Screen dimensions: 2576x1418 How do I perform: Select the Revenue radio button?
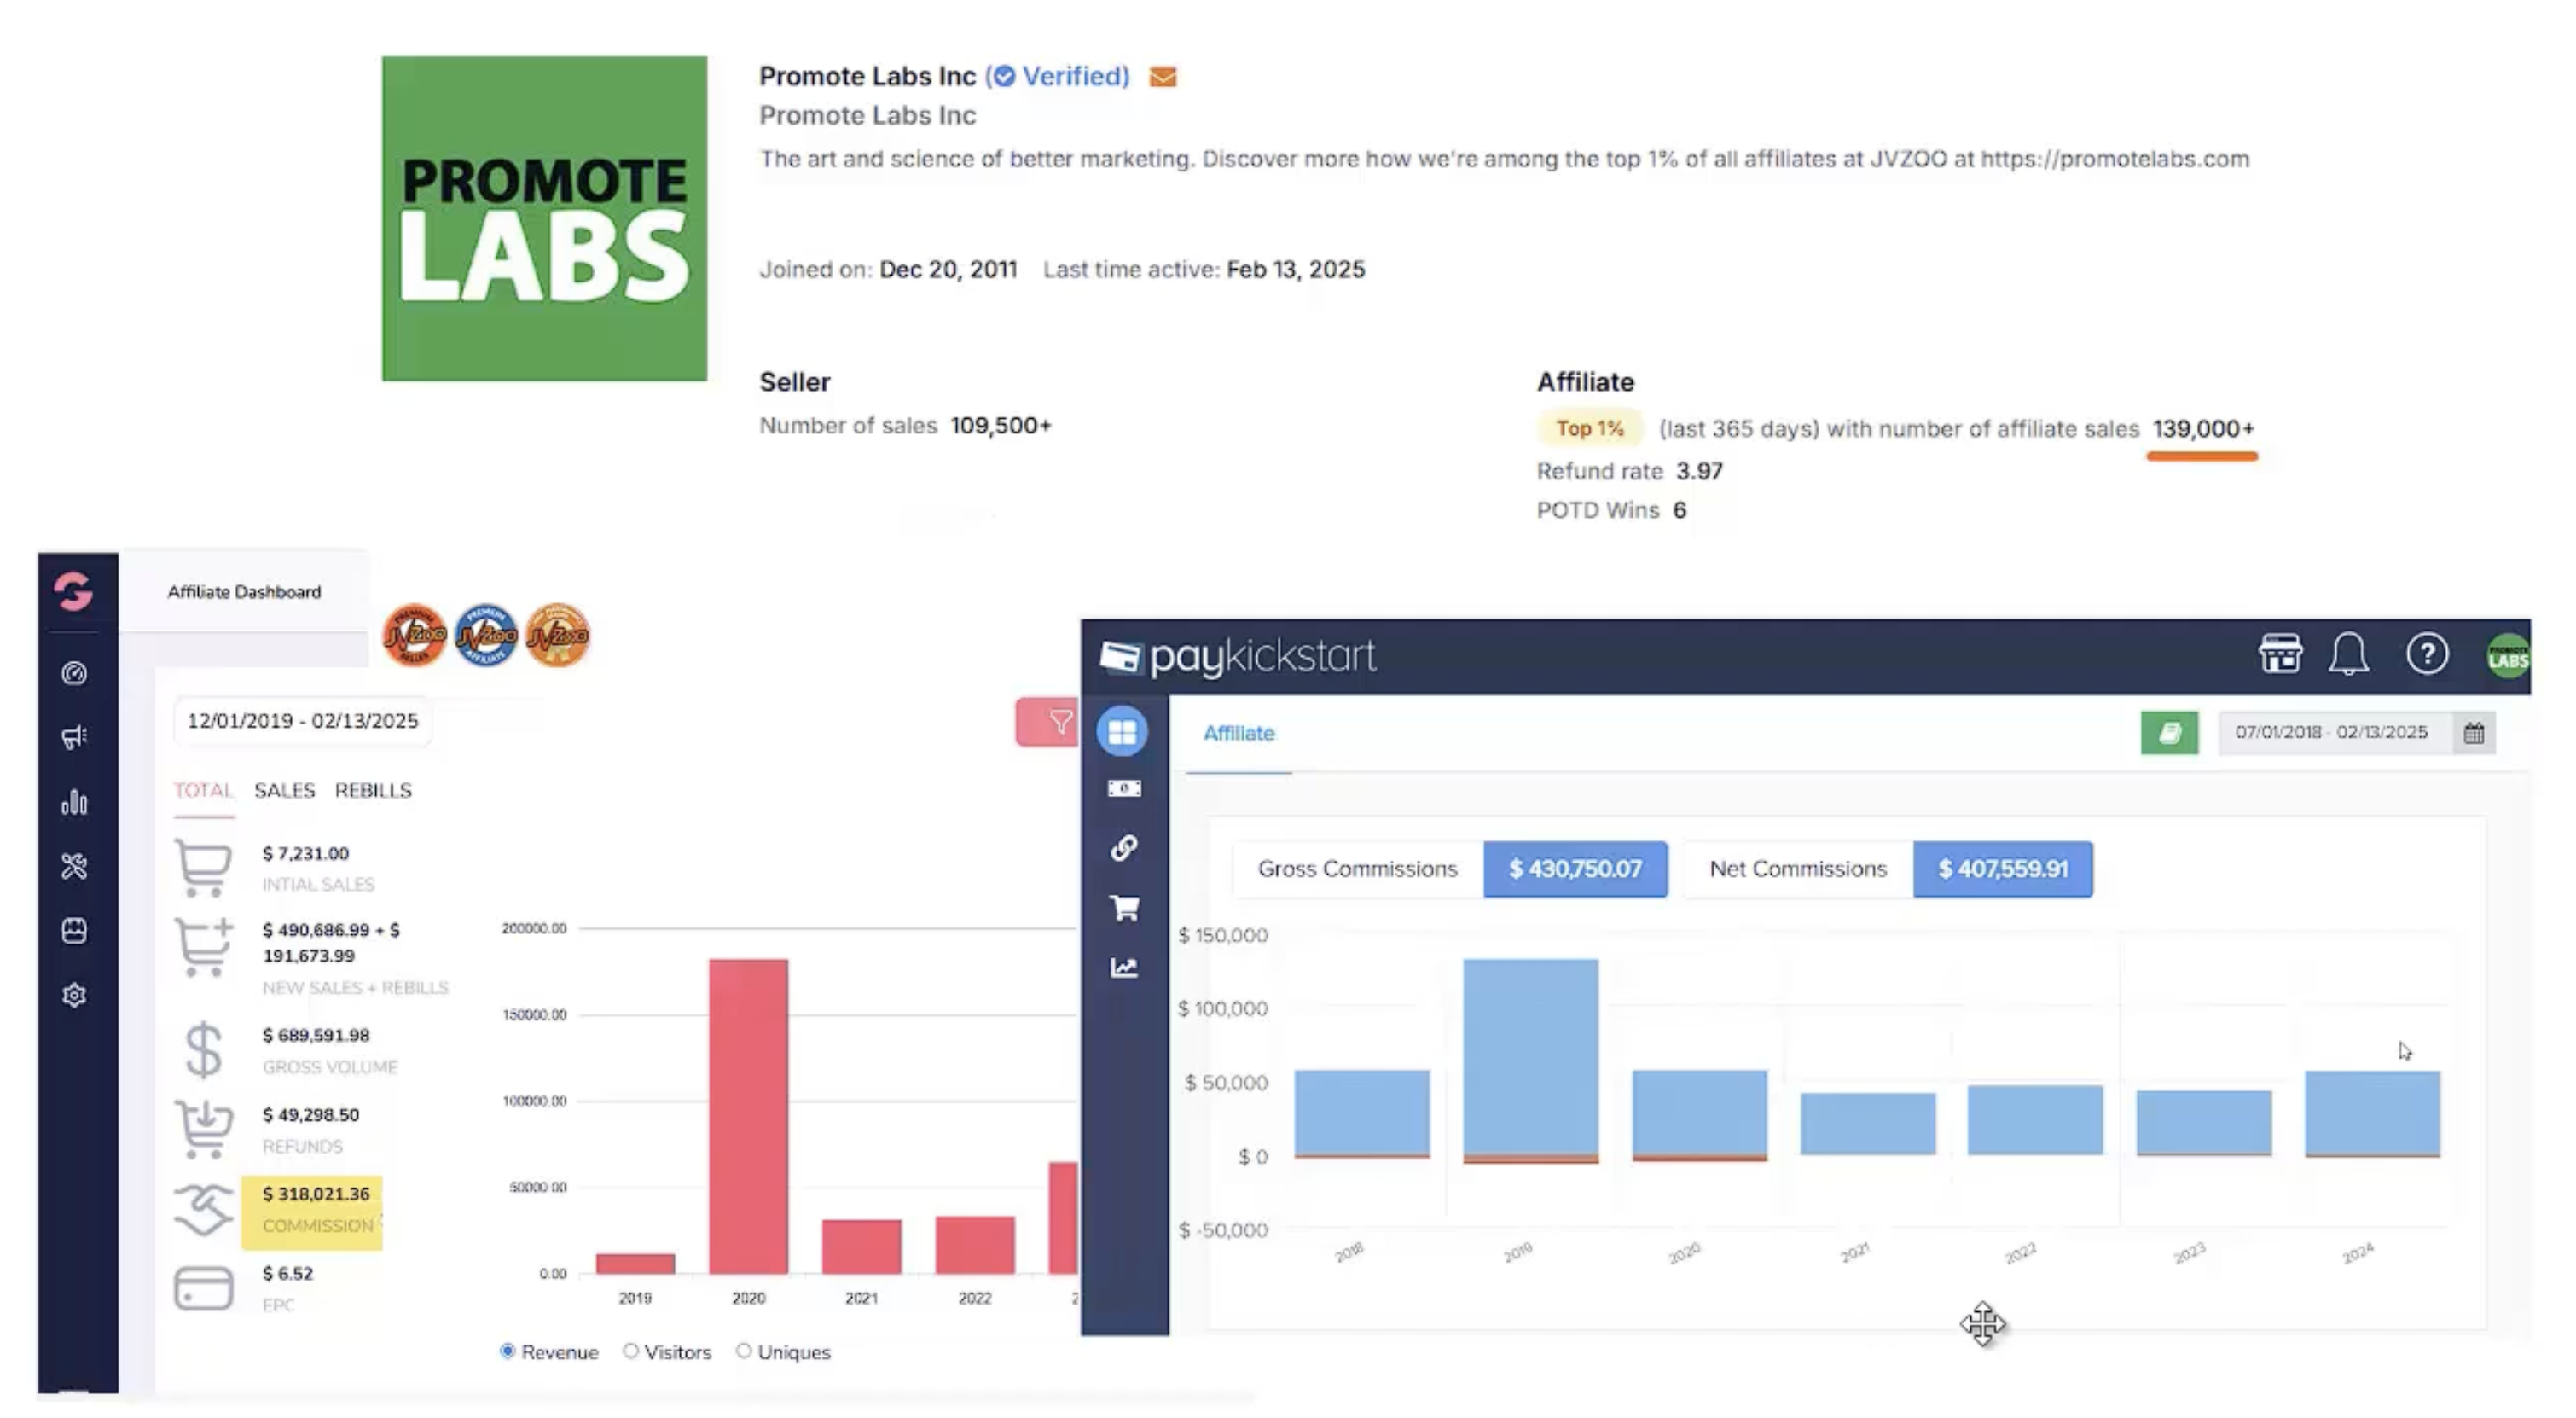(507, 1351)
